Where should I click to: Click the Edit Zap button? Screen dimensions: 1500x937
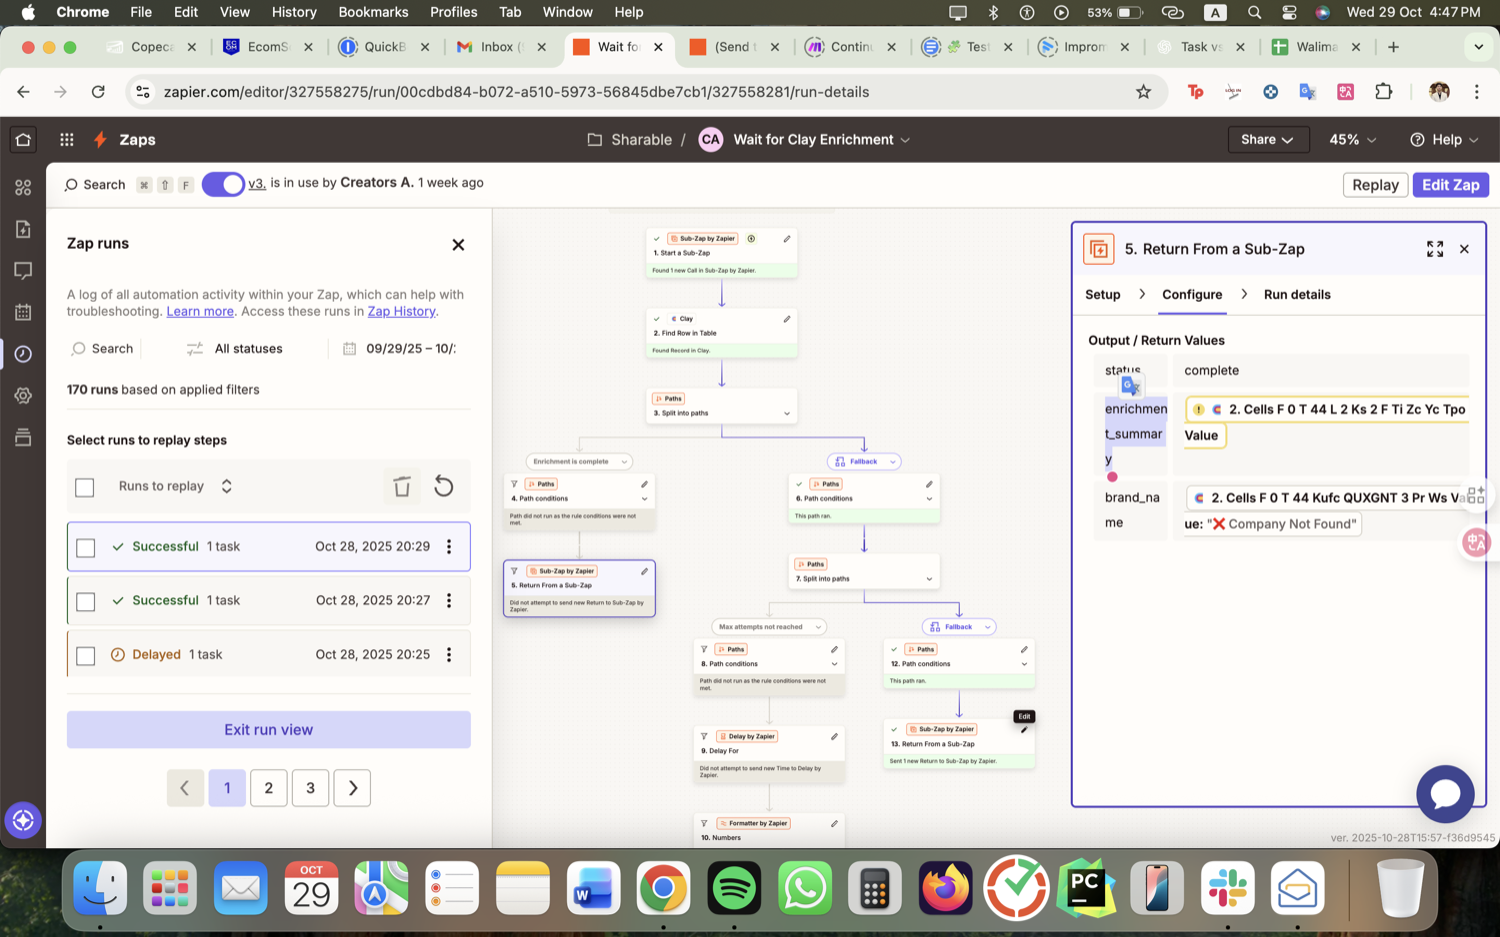[1451, 185]
